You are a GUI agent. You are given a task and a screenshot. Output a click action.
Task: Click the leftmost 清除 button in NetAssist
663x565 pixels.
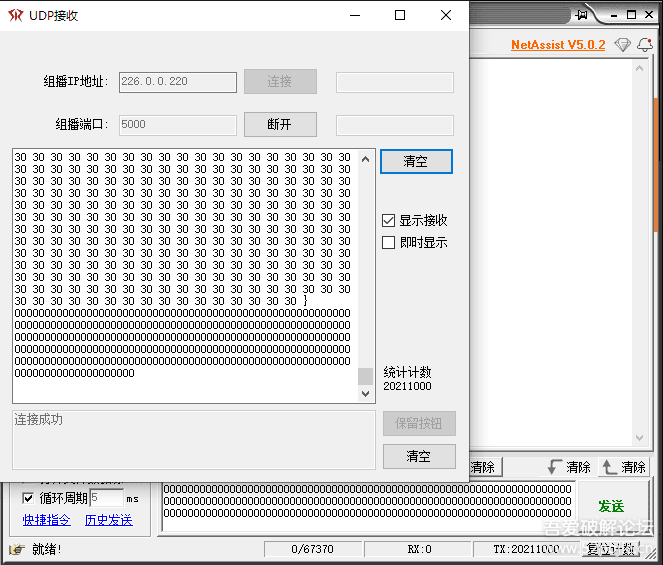(485, 467)
